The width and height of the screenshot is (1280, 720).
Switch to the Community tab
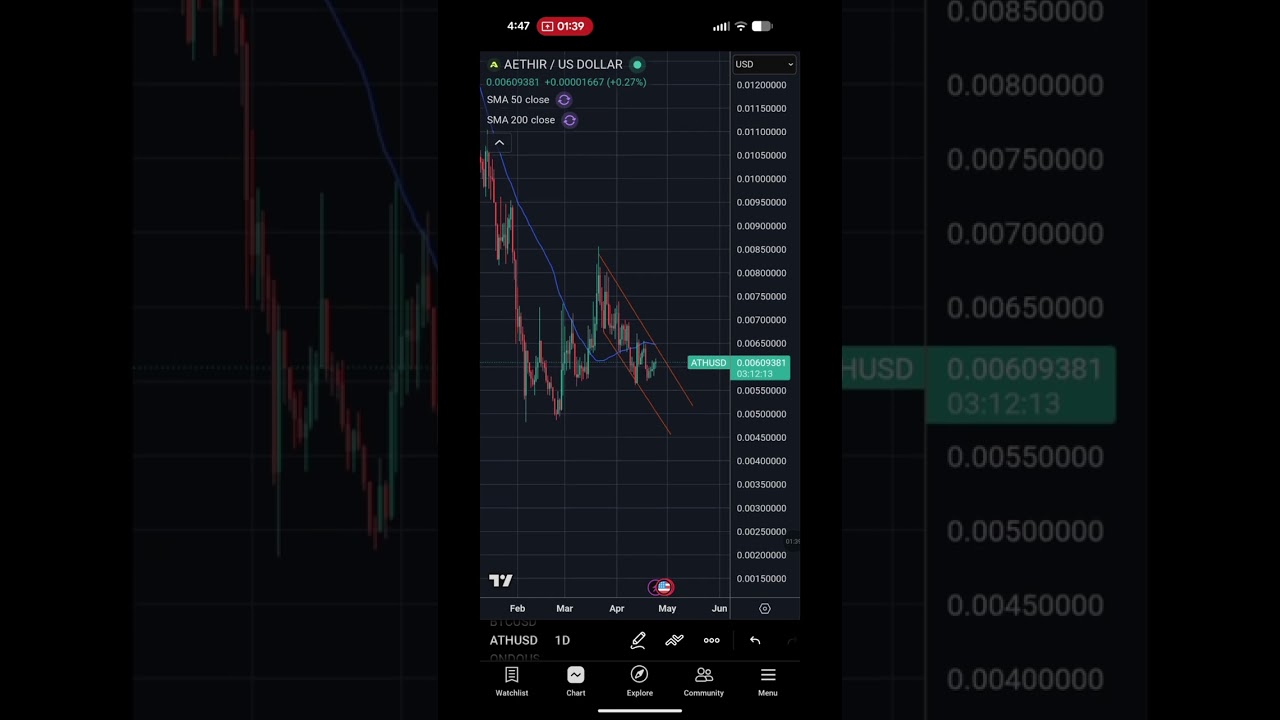pyautogui.click(x=704, y=681)
